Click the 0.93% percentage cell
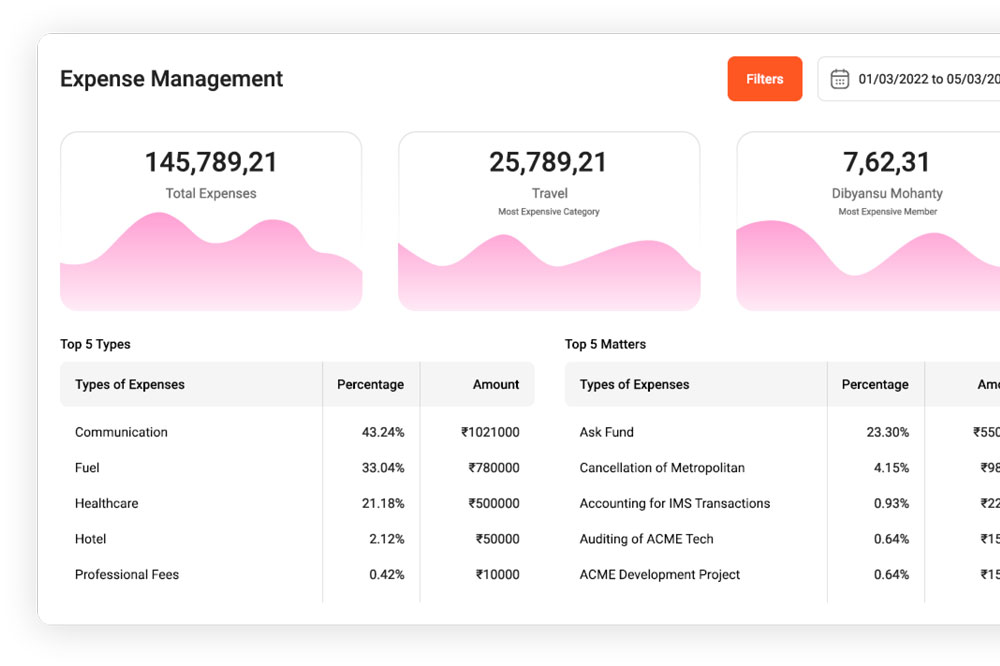Image resolution: width=1000 pixels, height=666 pixels. [892, 504]
